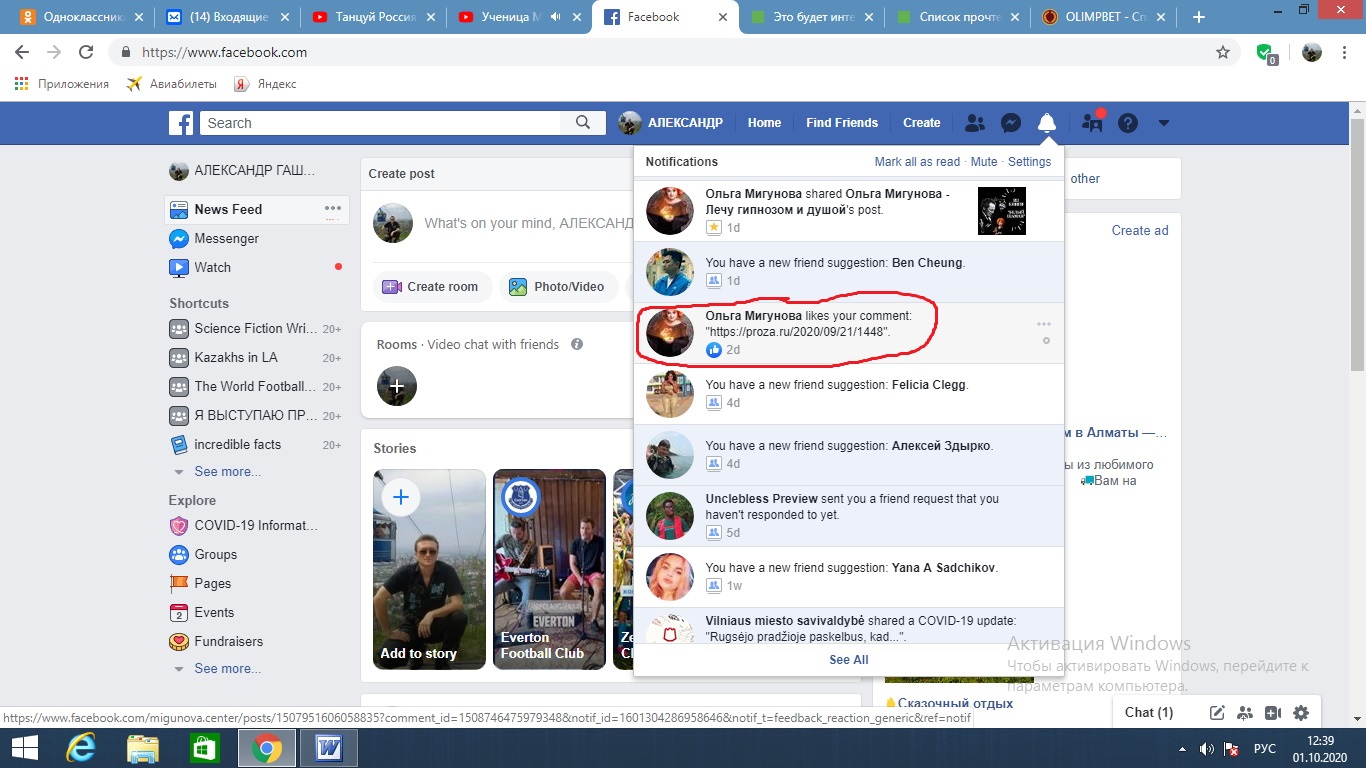Click the Chrome address bar
The image size is (1366, 768).
(660, 52)
